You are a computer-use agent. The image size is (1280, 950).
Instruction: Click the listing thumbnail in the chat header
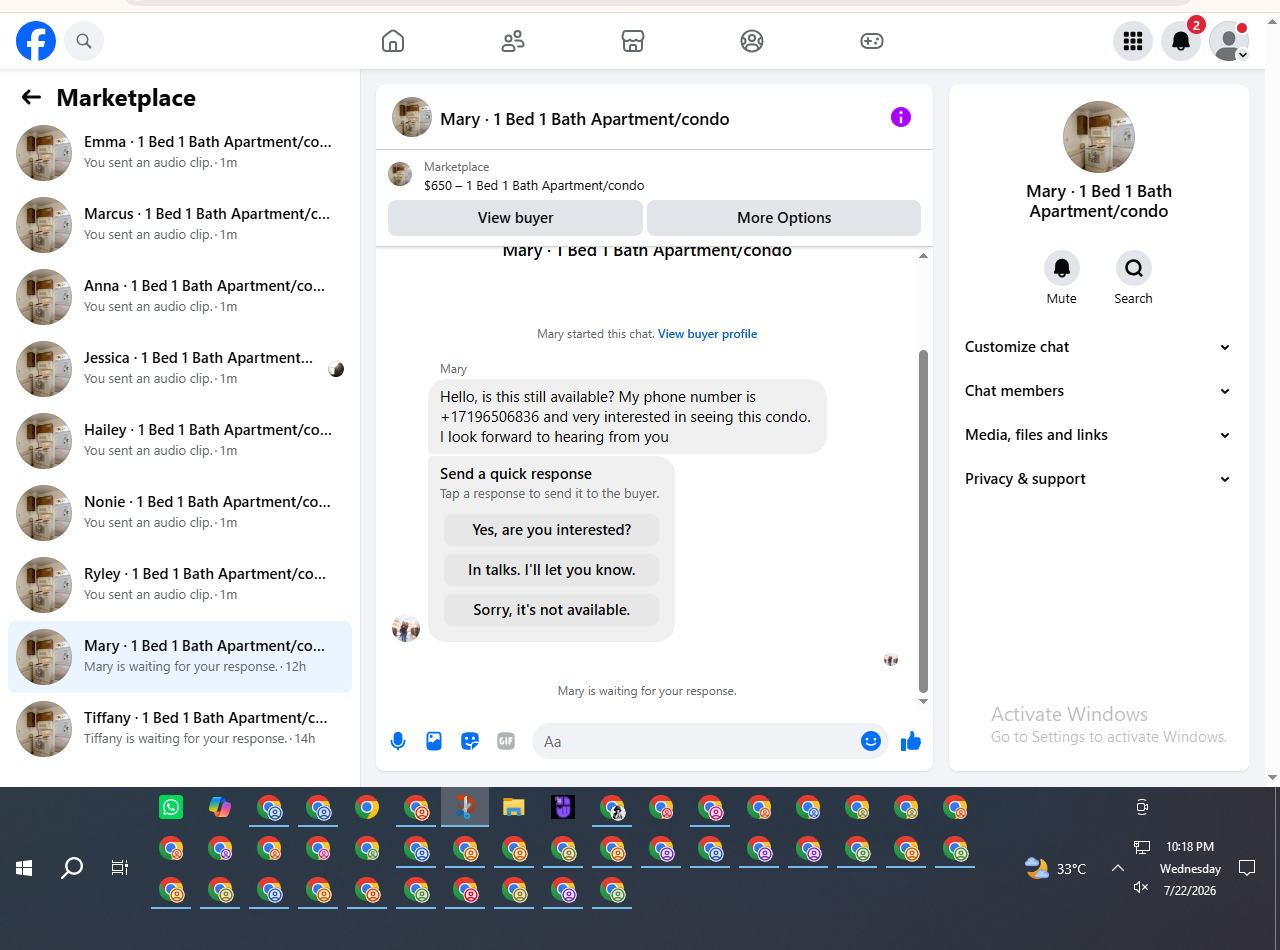click(412, 117)
